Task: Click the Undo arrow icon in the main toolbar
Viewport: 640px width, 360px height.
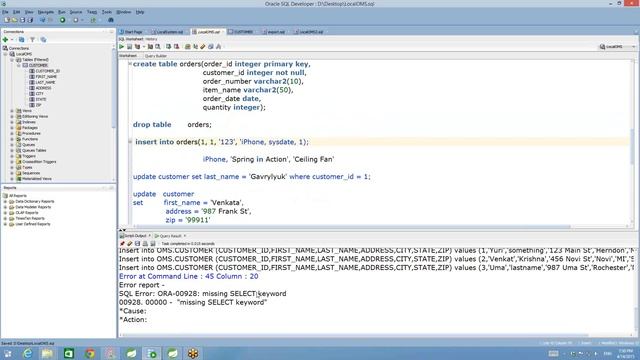Action: pyautogui.click(x=42, y=20)
